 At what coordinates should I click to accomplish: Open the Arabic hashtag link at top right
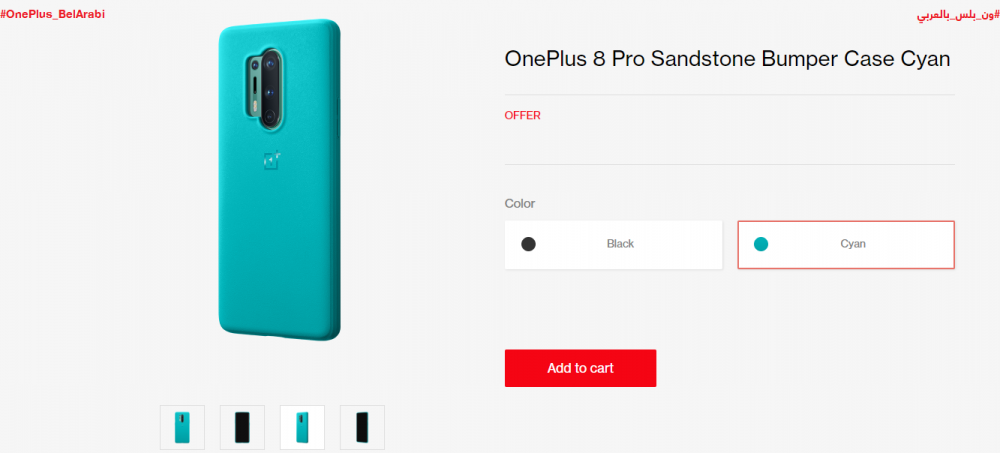958,15
